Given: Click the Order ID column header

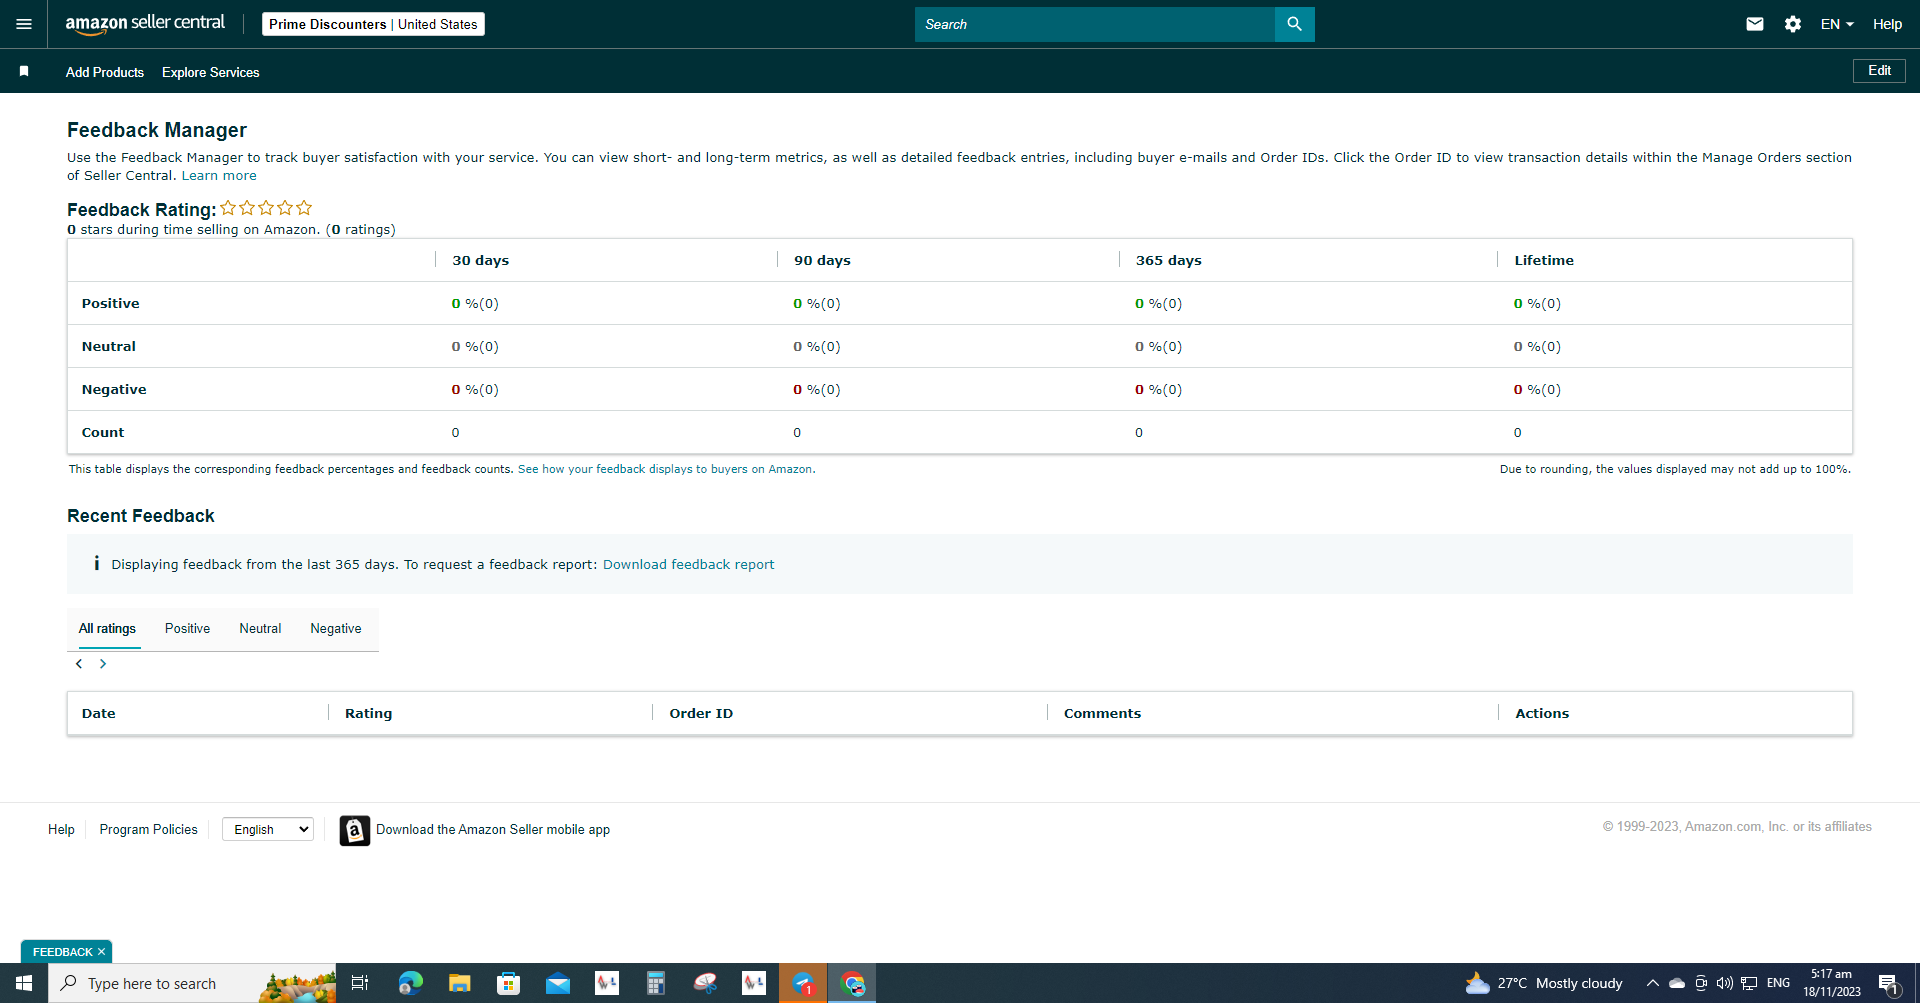Looking at the screenshot, I should point(701,713).
